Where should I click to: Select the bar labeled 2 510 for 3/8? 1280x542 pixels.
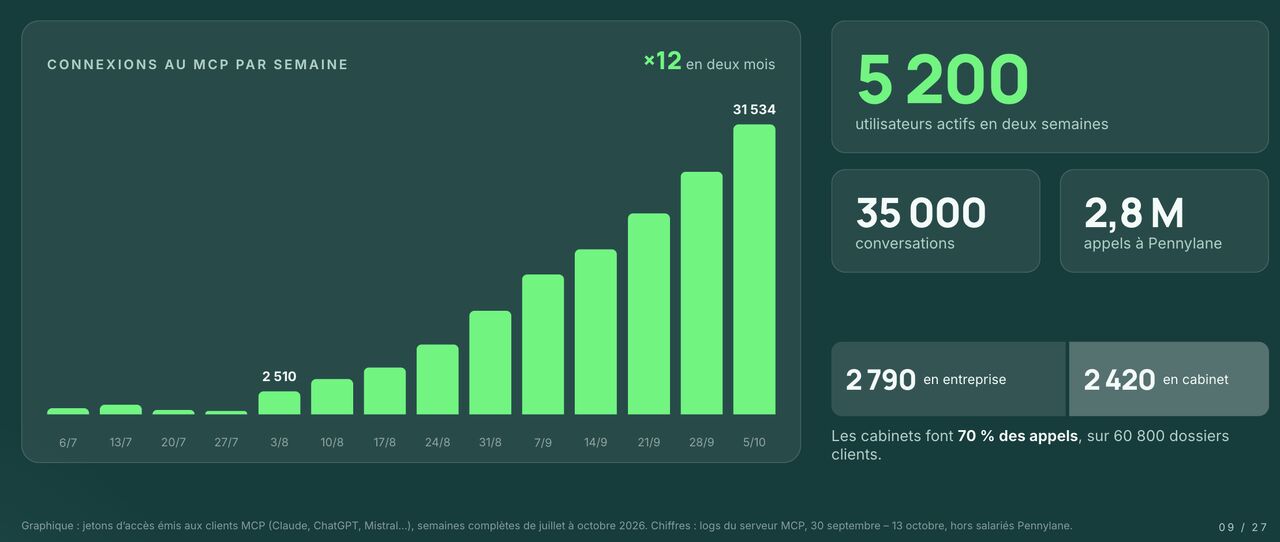tap(279, 403)
